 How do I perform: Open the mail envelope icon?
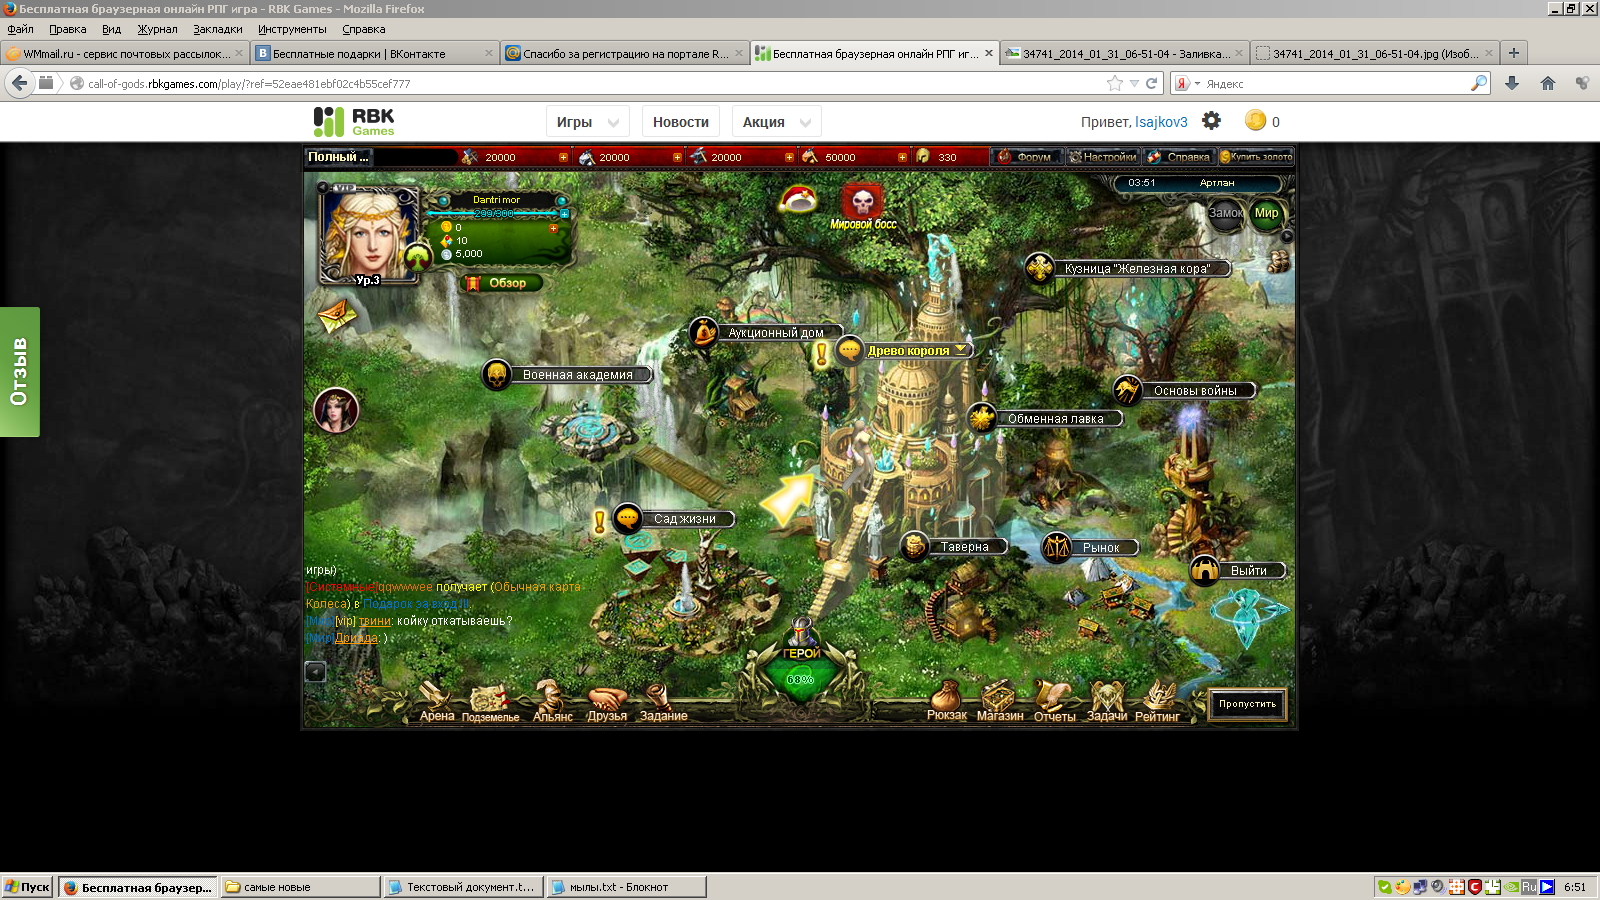[337, 317]
